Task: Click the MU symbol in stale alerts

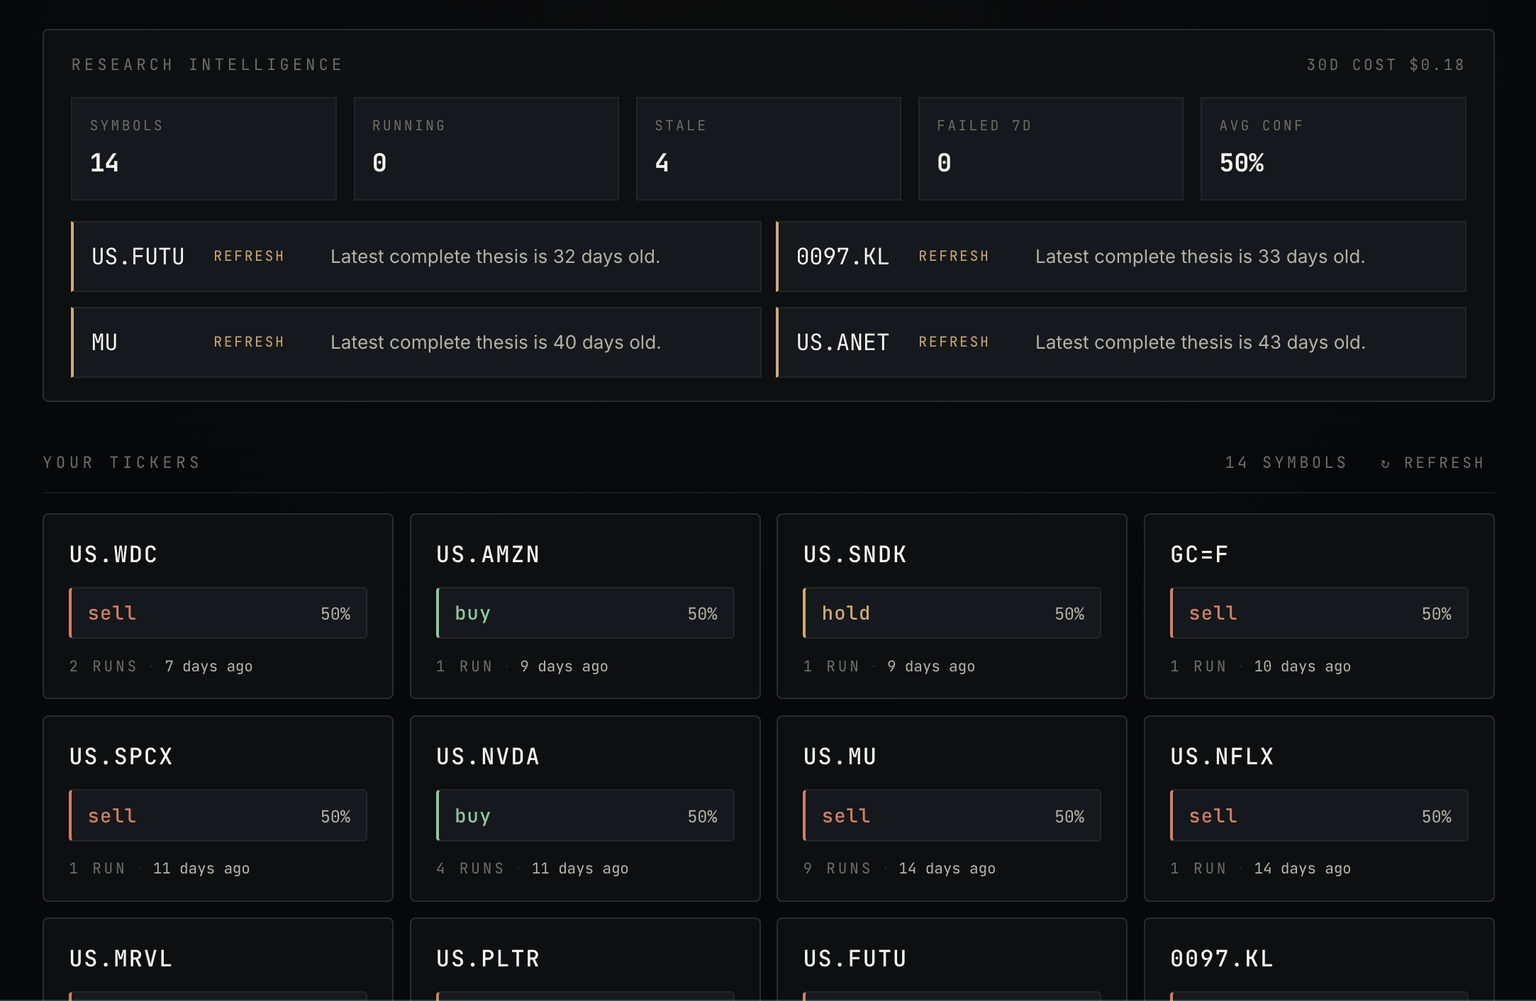Action: pyautogui.click(x=105, y=343)
